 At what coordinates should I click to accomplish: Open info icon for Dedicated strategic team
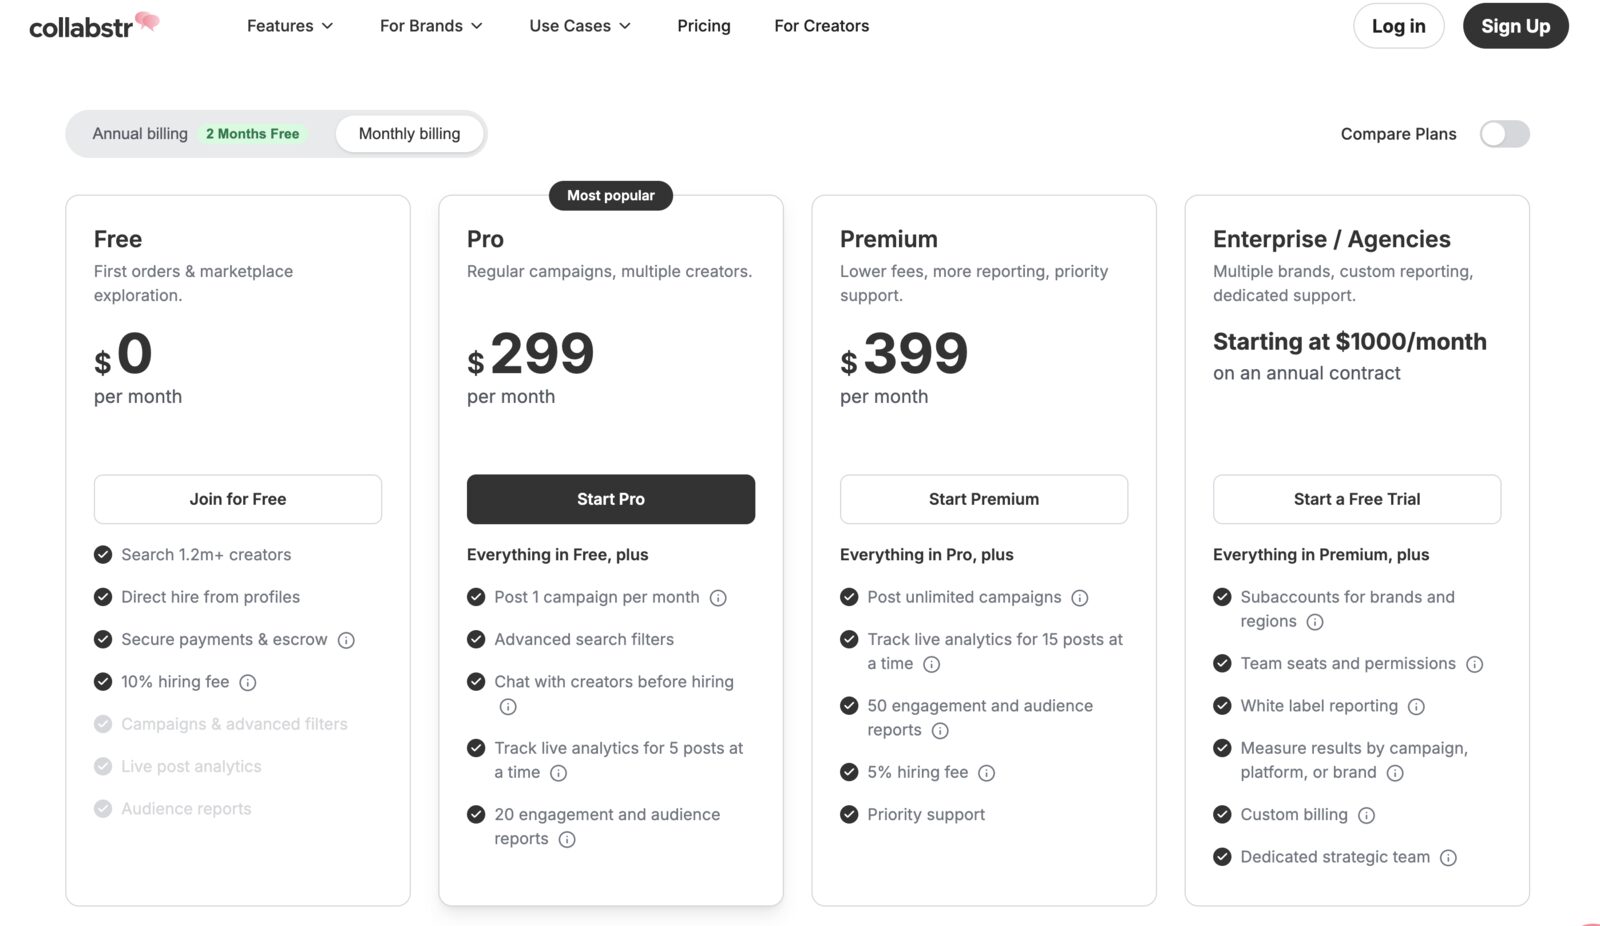(x=1448, y=858)
